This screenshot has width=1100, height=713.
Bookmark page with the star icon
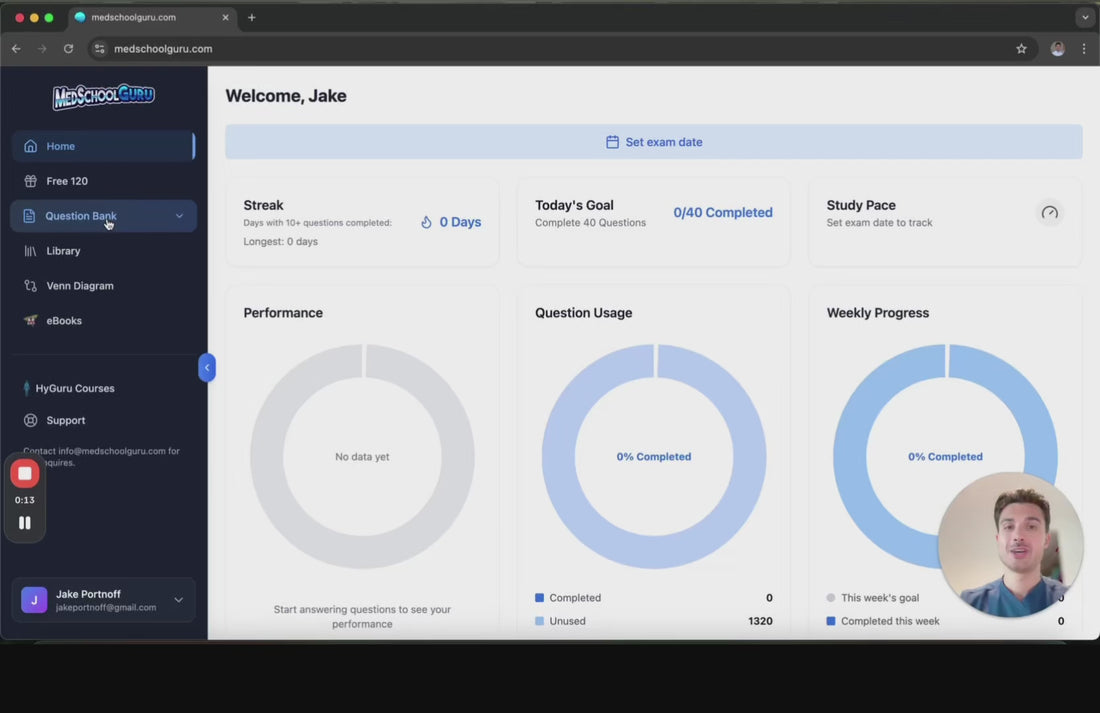pyautogui.click(x=1021, y=49)
